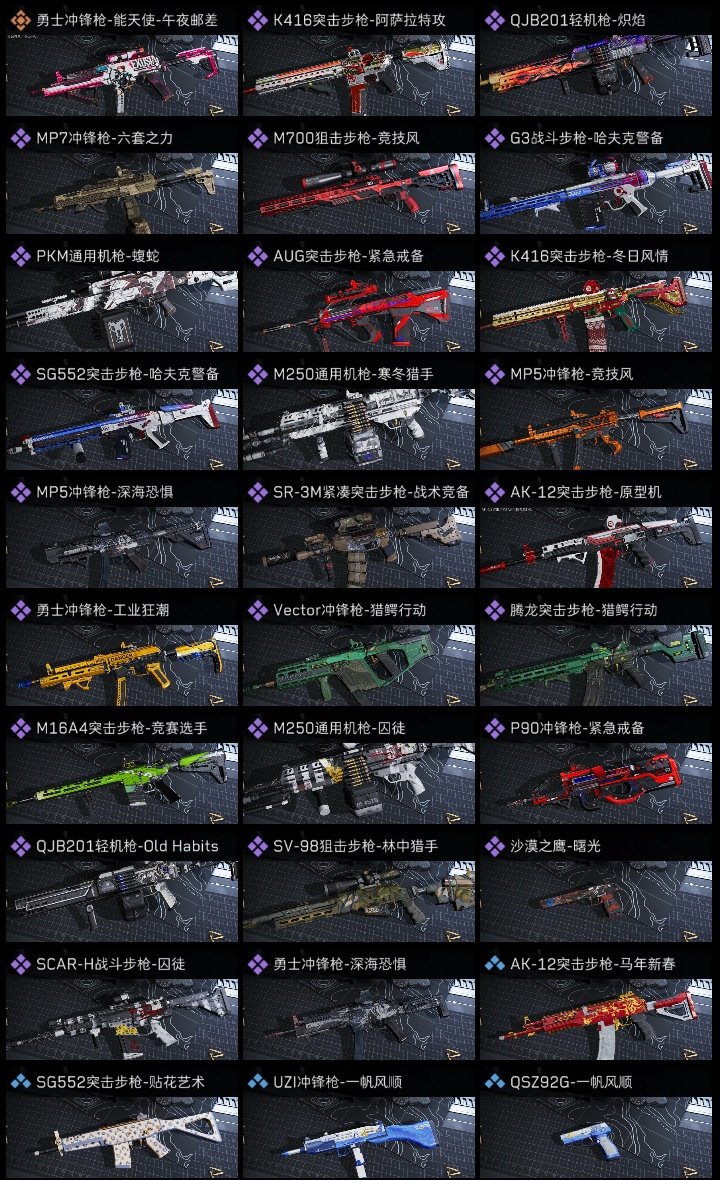720x1180 pixels.
Task: Click the AUG突击步枪-紧急戒备 title text
Action: point(348,257)
